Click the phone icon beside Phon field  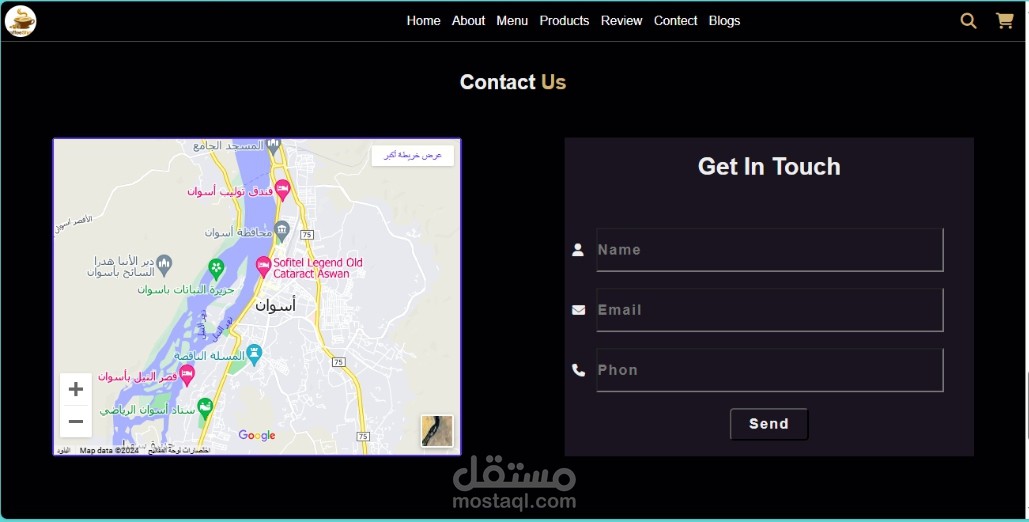[x=578, y=370]
